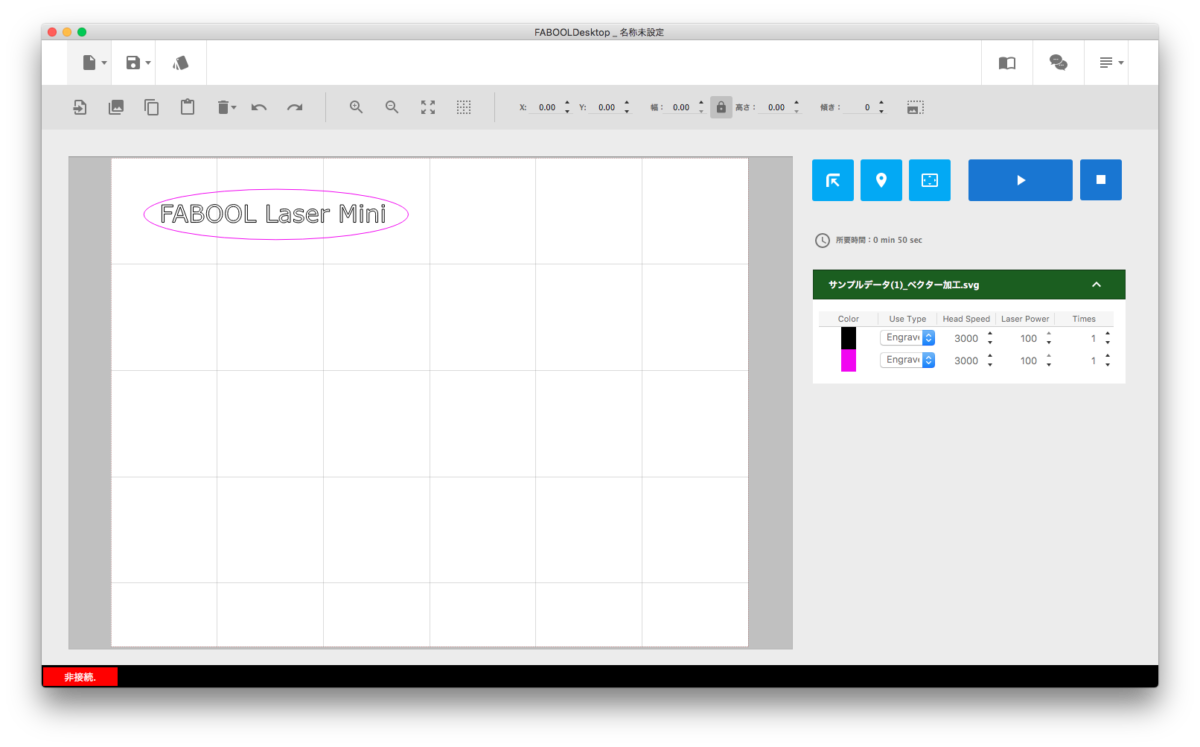
Task: Click the zoom in magnifier
Action: tap(356, 107)
